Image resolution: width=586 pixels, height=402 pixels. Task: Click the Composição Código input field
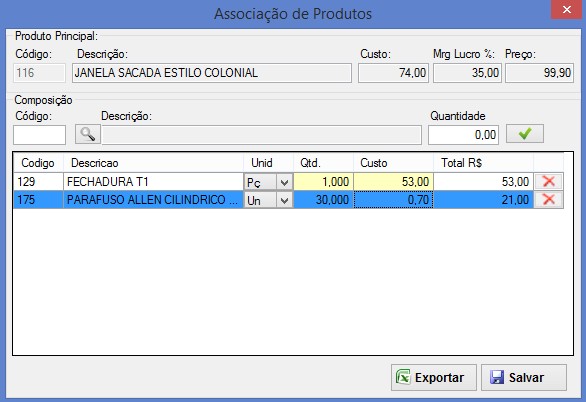(x=39, y=135)
